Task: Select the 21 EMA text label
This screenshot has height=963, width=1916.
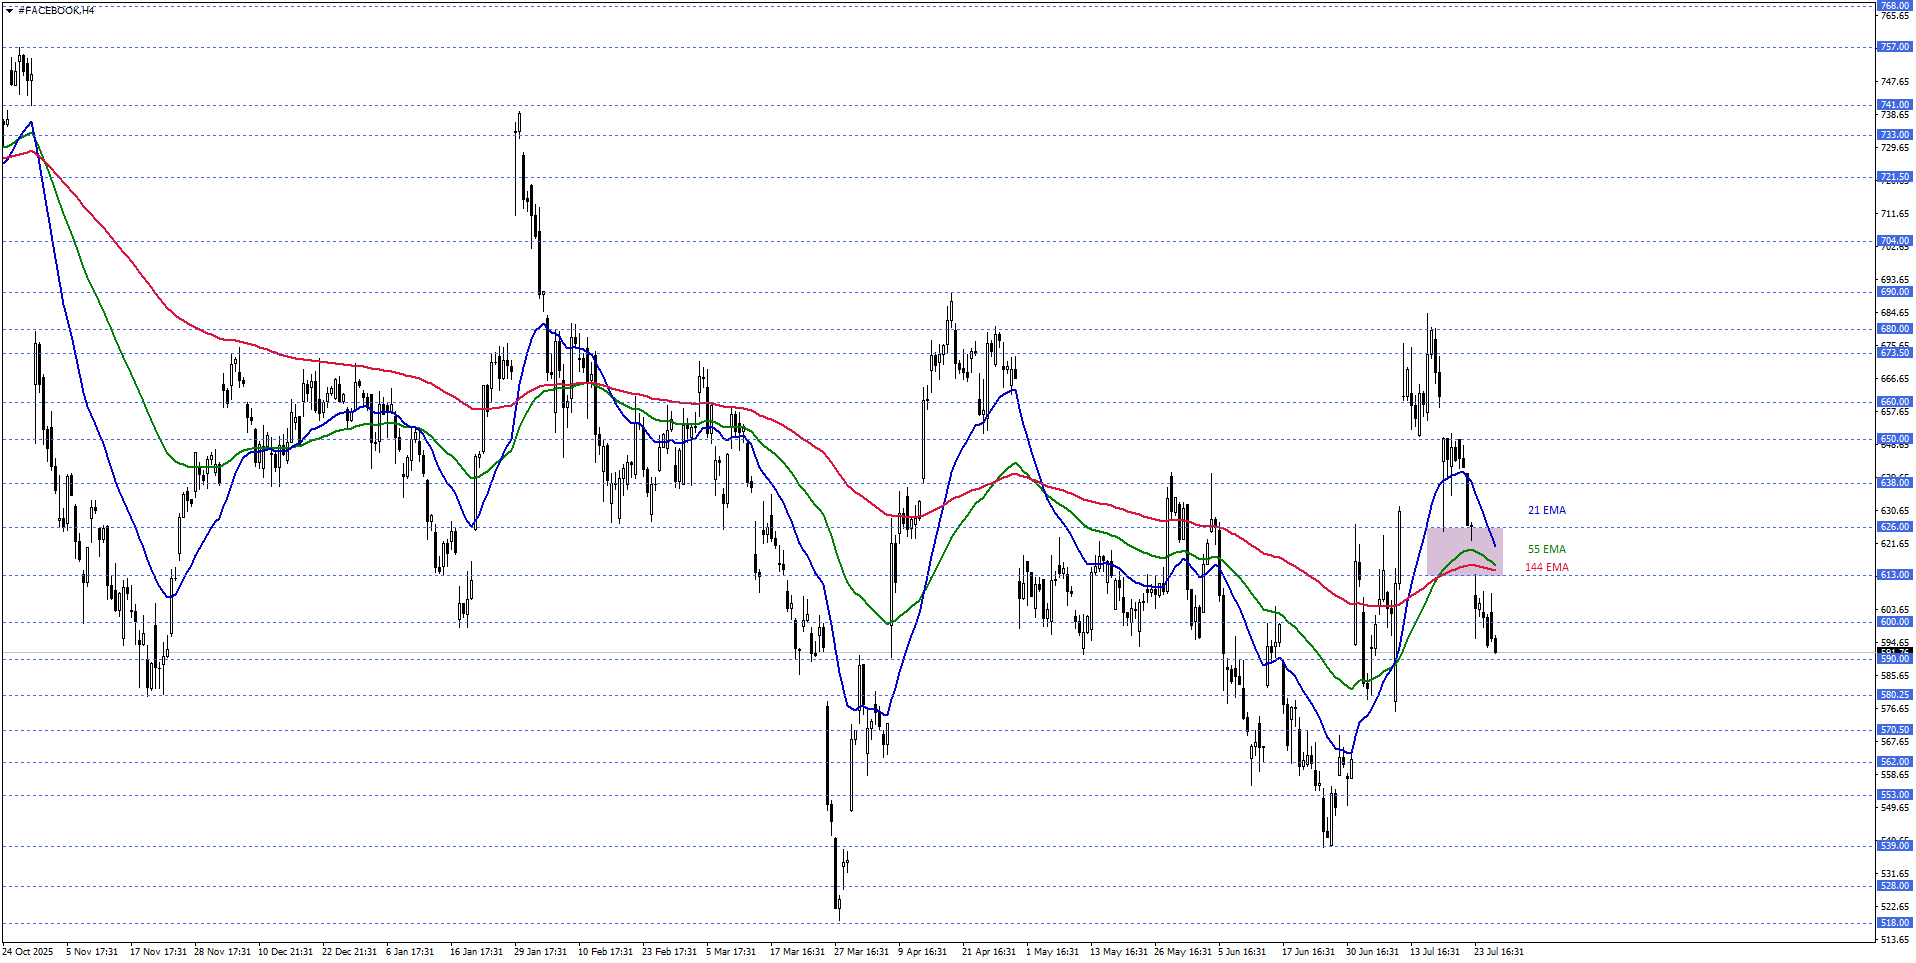Action: click(1546, 510)
